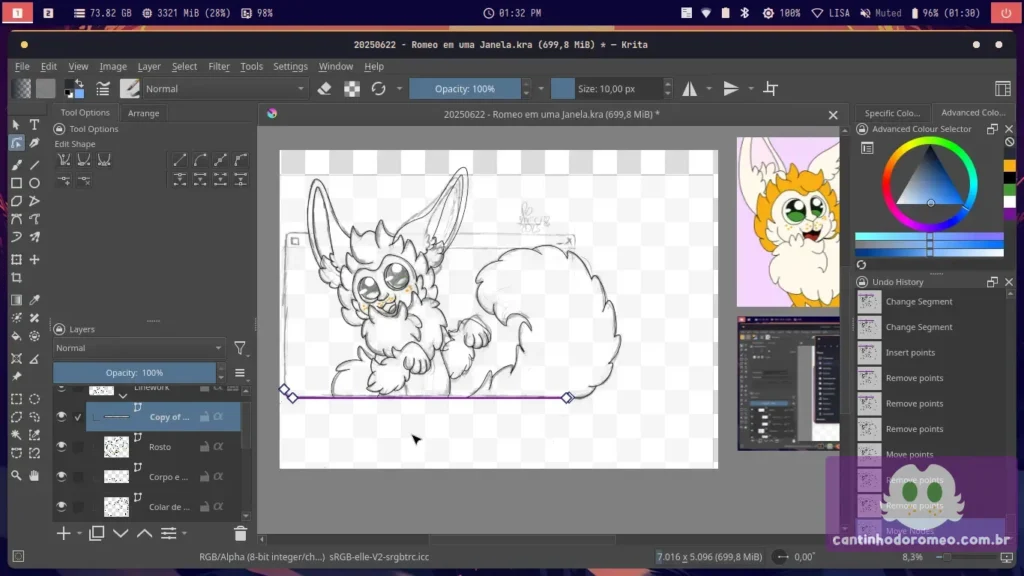Duplicate the current layer
Image resolution: width=1024 pixels, height=576 pixels.
(97, 534)
